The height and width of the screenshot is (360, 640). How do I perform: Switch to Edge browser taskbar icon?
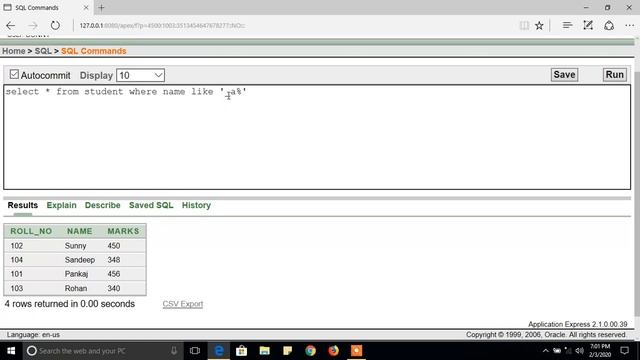pos(219,351)
